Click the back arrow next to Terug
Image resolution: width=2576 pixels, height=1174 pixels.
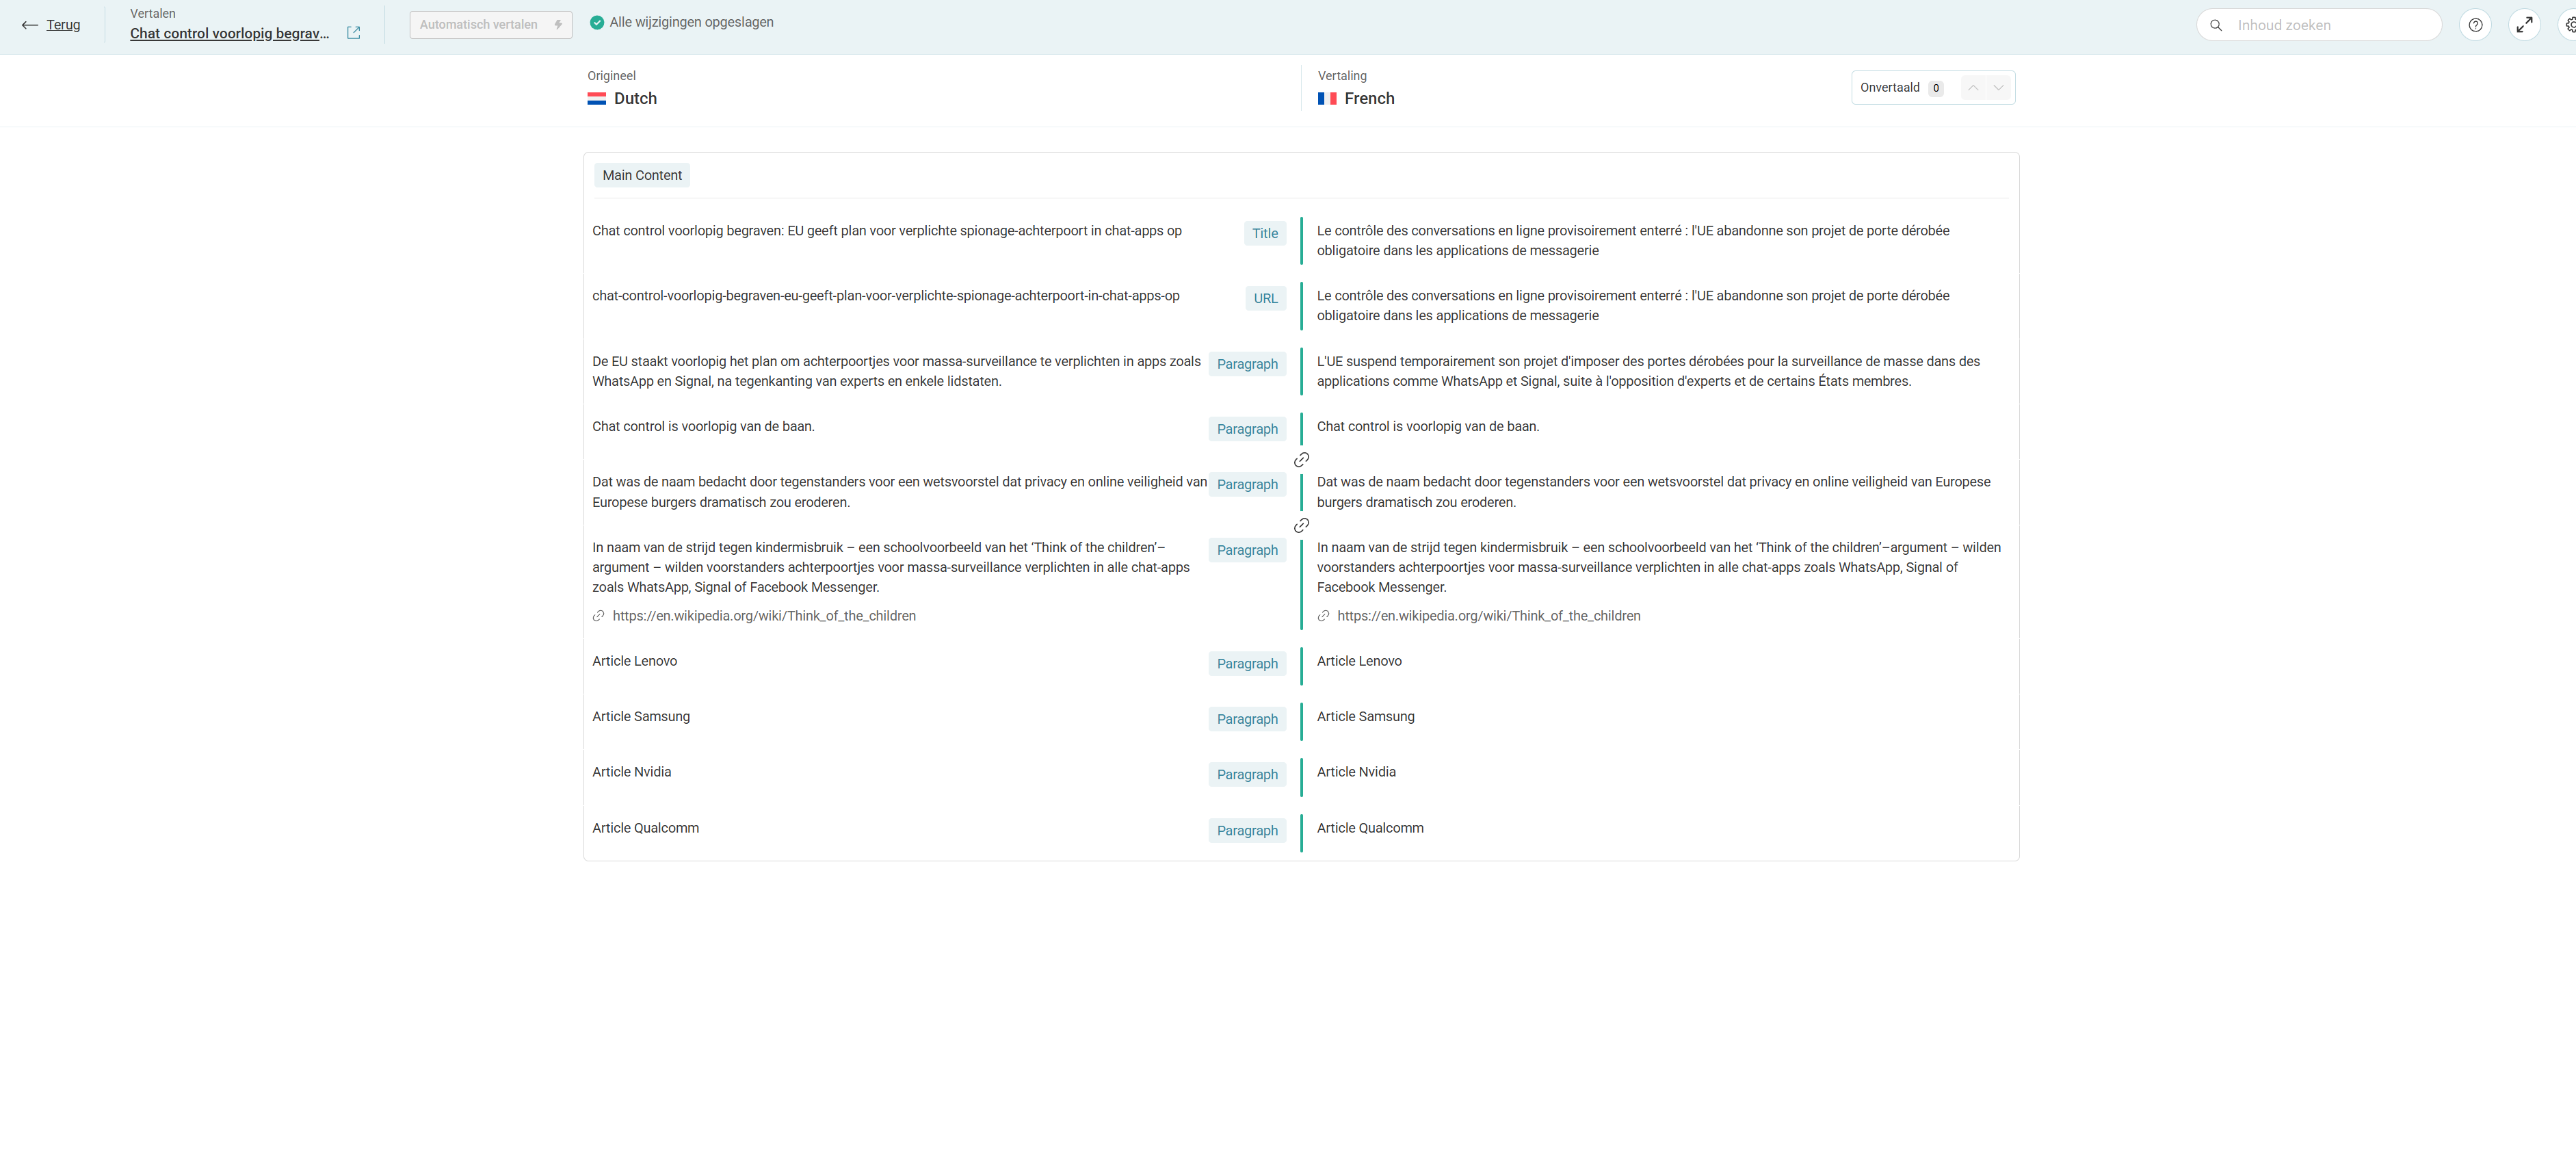point(30,25)
